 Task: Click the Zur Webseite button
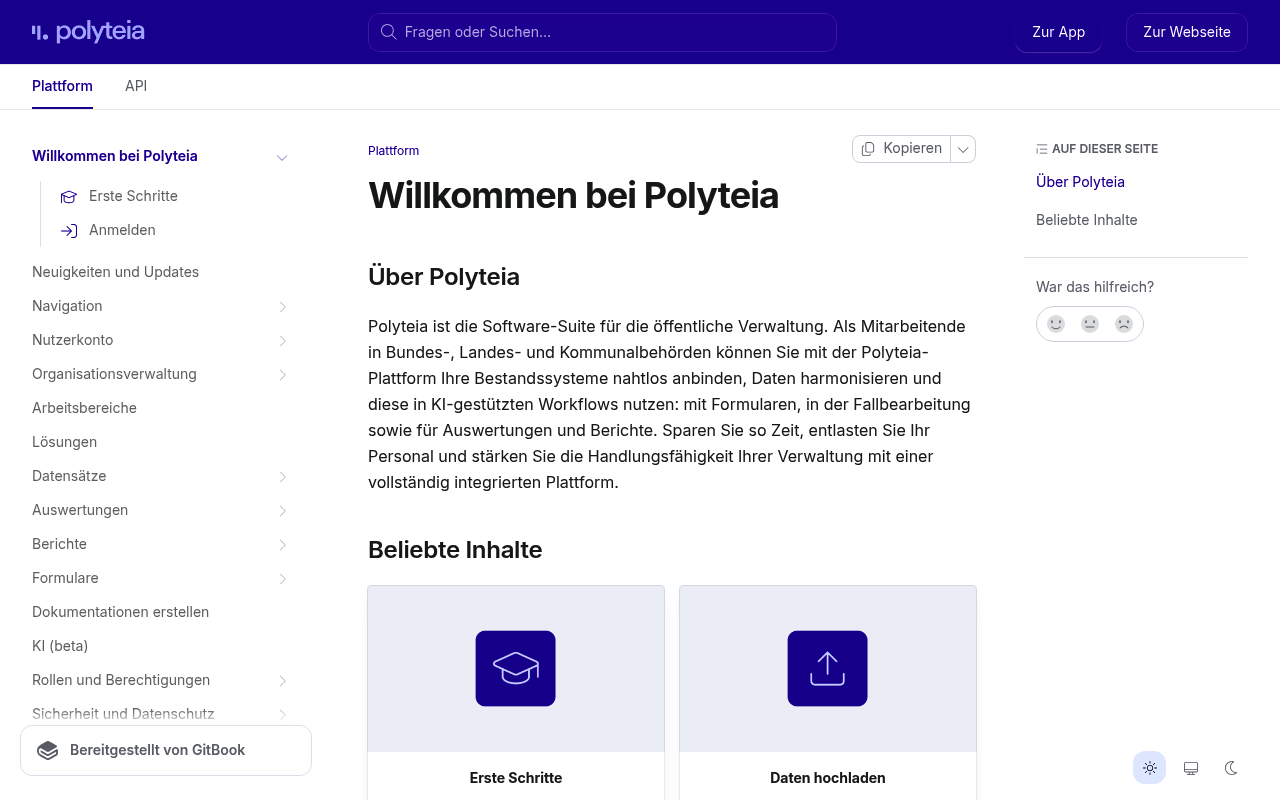coord(1187,32)
